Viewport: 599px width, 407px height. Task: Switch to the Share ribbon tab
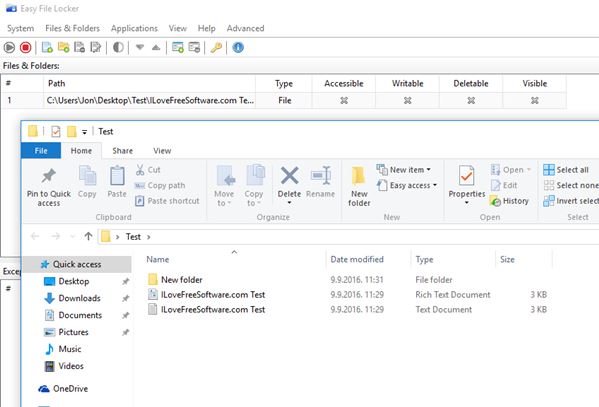pos(123,151)
